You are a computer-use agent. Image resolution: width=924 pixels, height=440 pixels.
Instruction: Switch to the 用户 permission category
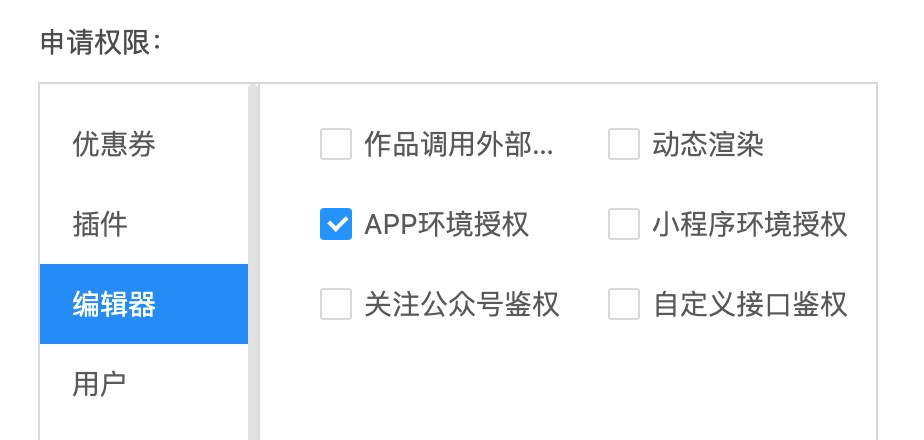point(144,384)
